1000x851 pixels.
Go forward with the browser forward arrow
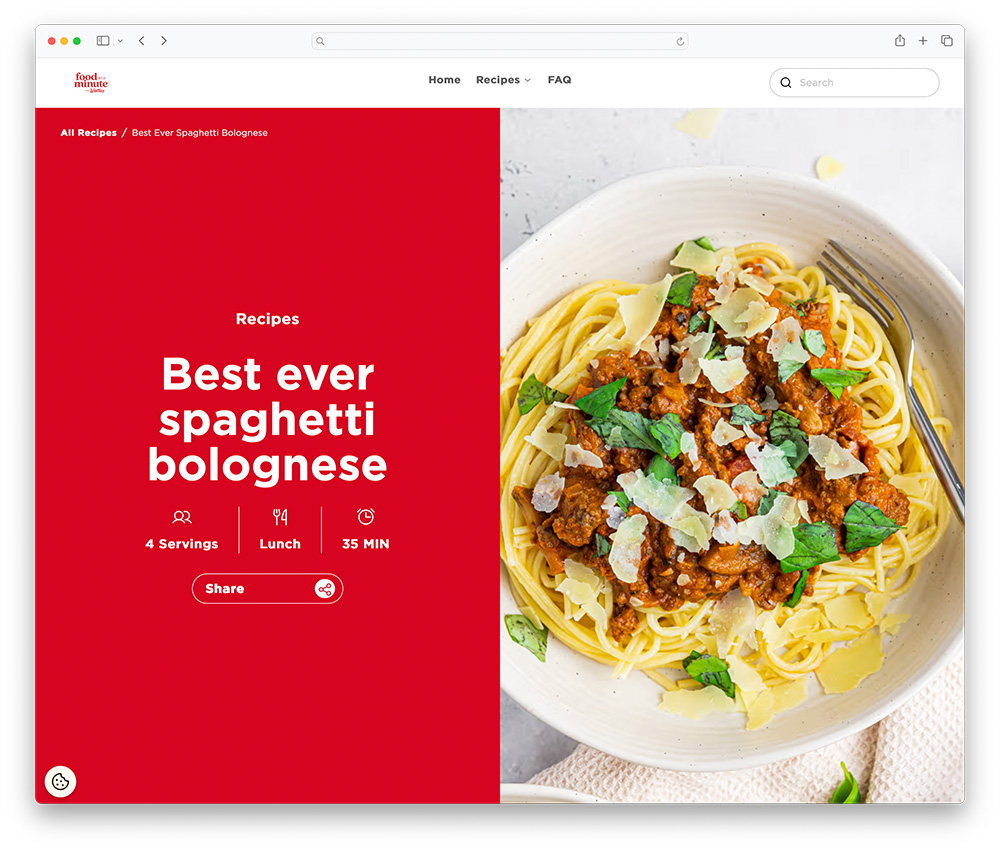click(x=164, y=41)
